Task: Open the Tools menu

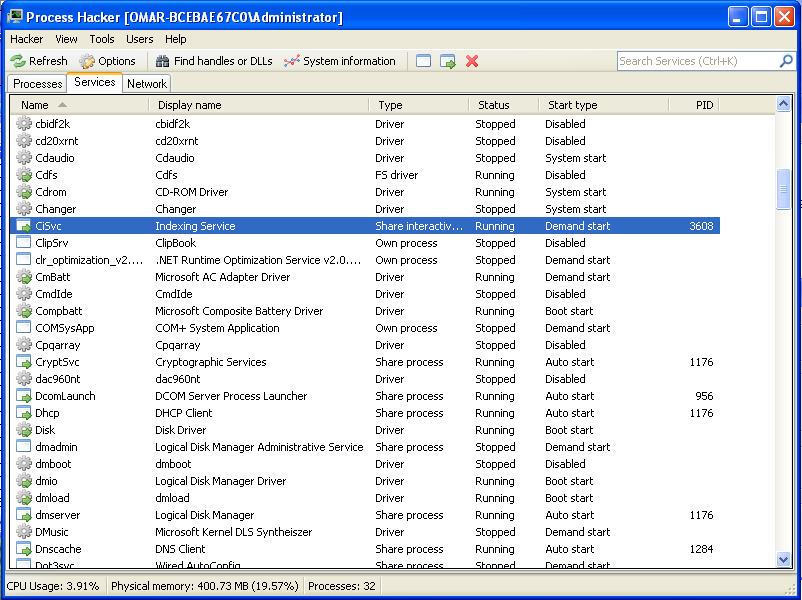Action: [101, 39]
